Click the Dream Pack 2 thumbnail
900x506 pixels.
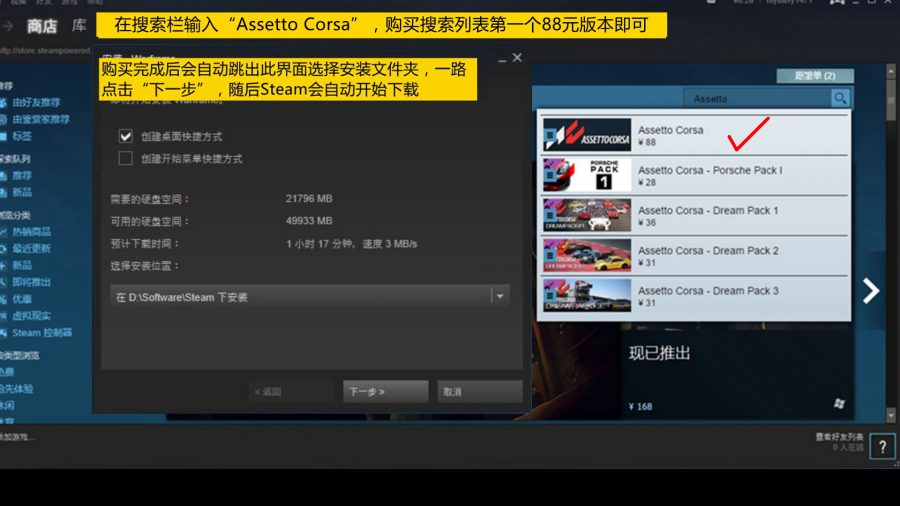point(587,255)
